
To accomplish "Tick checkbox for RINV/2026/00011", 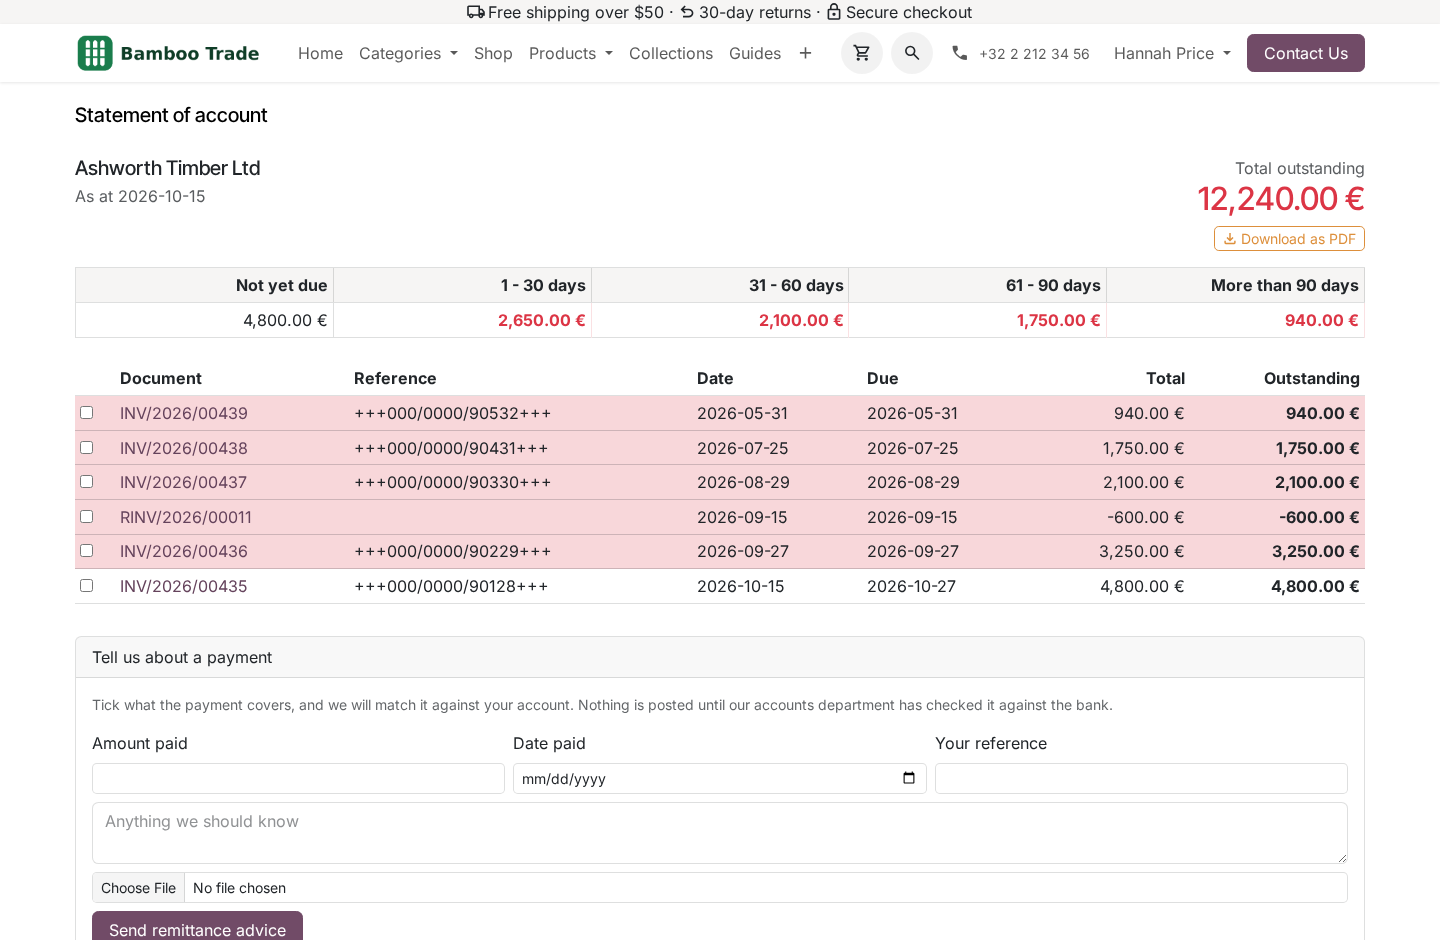I will click(87, 517).
